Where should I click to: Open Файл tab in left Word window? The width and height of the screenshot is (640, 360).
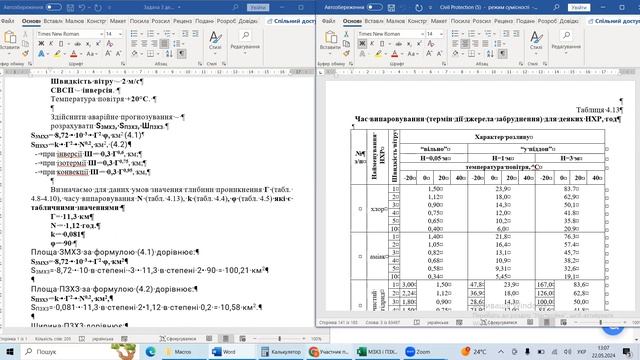(7, 21)
